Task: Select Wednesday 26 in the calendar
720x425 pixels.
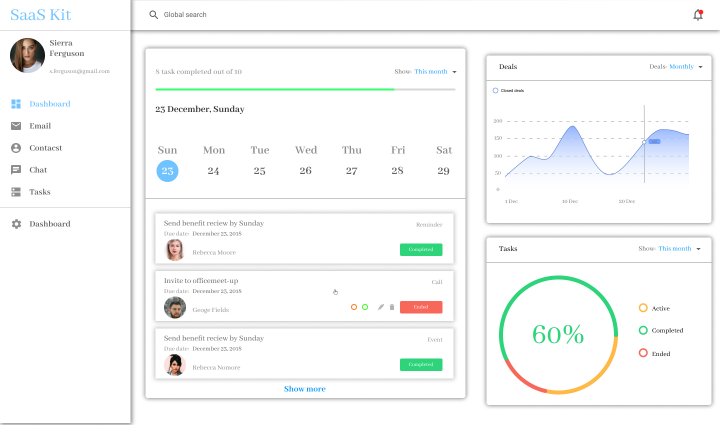Action: click(305, 171)
